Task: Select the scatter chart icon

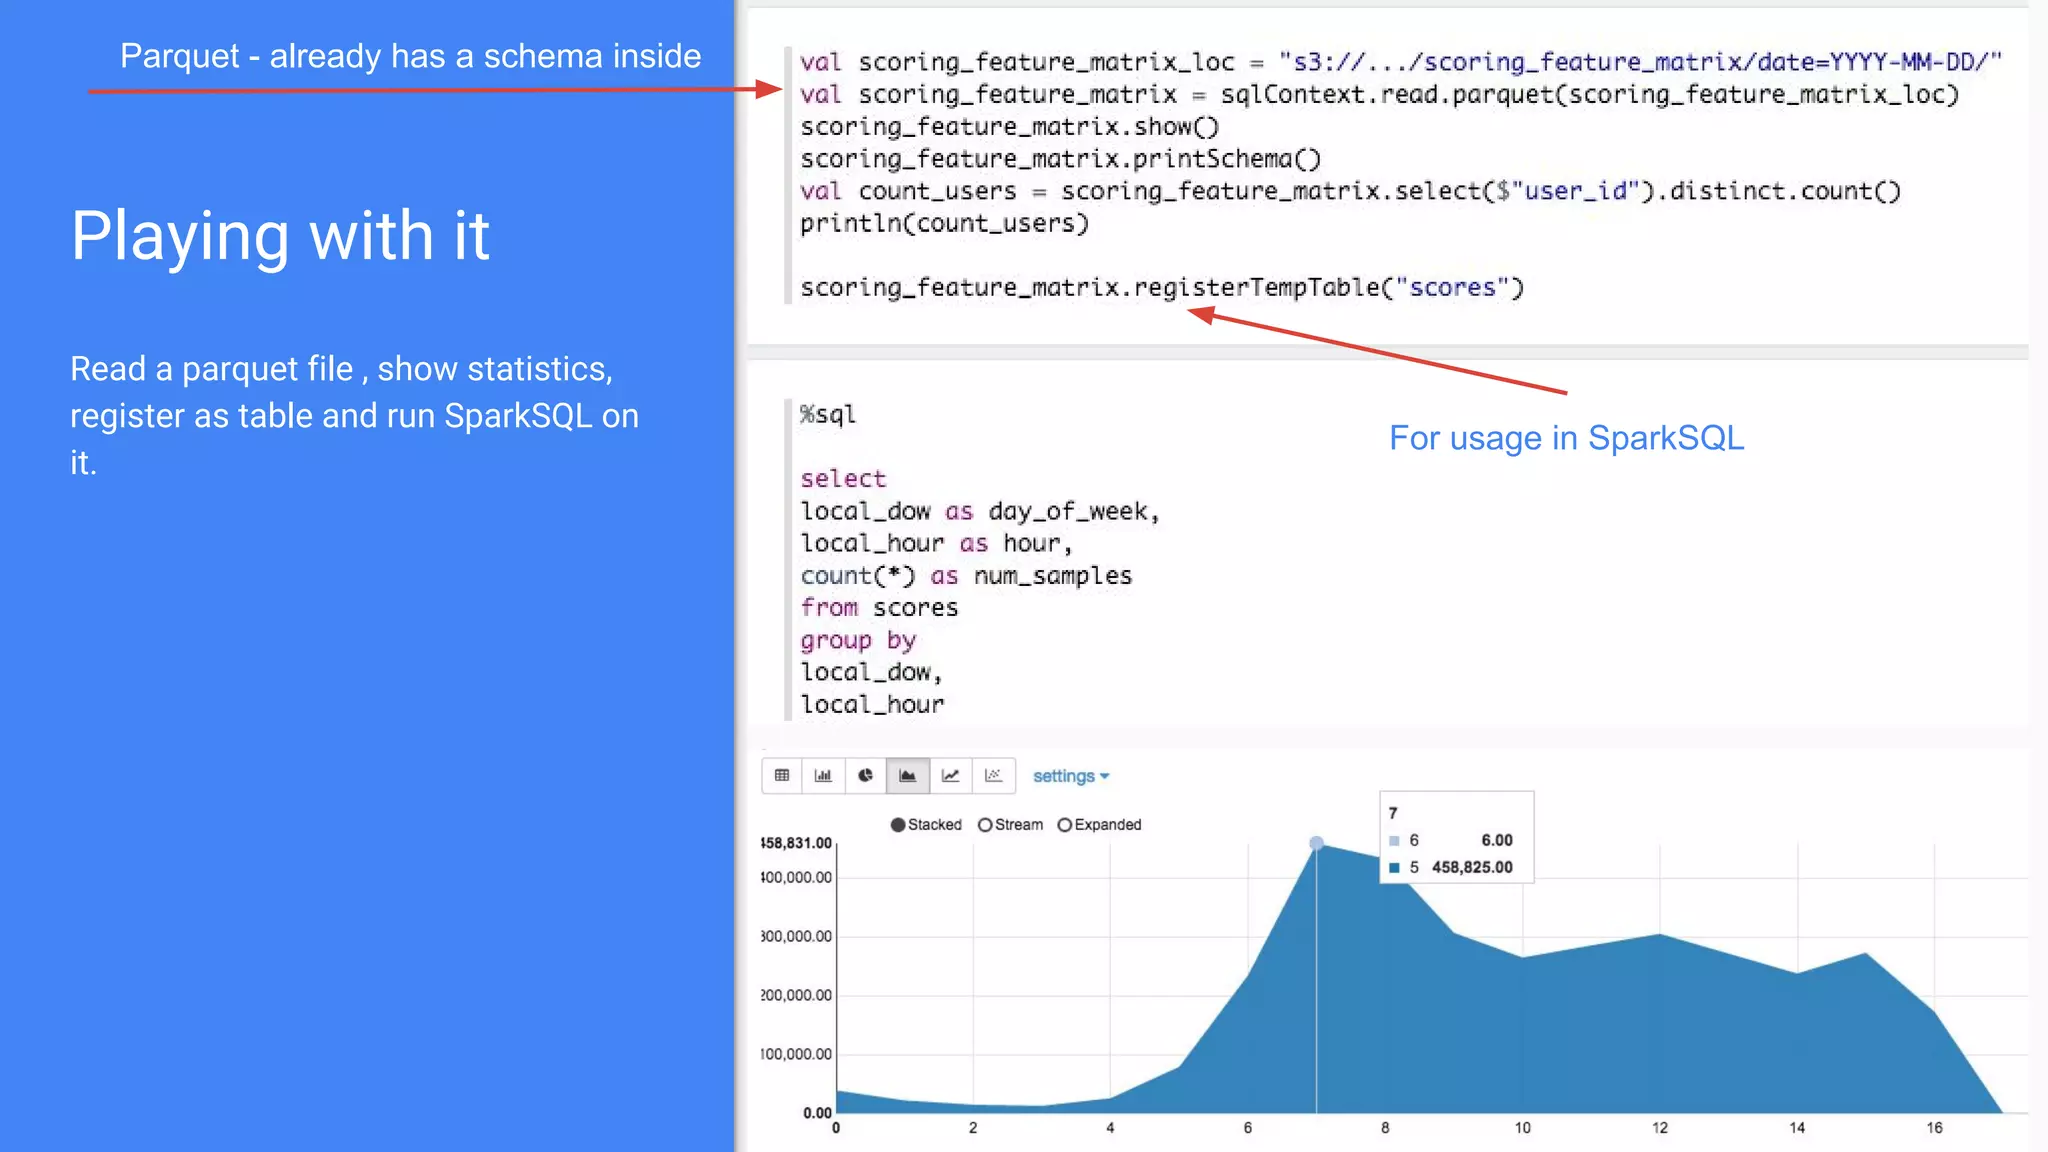Action: pyautogui.click(x=993, y=776)
